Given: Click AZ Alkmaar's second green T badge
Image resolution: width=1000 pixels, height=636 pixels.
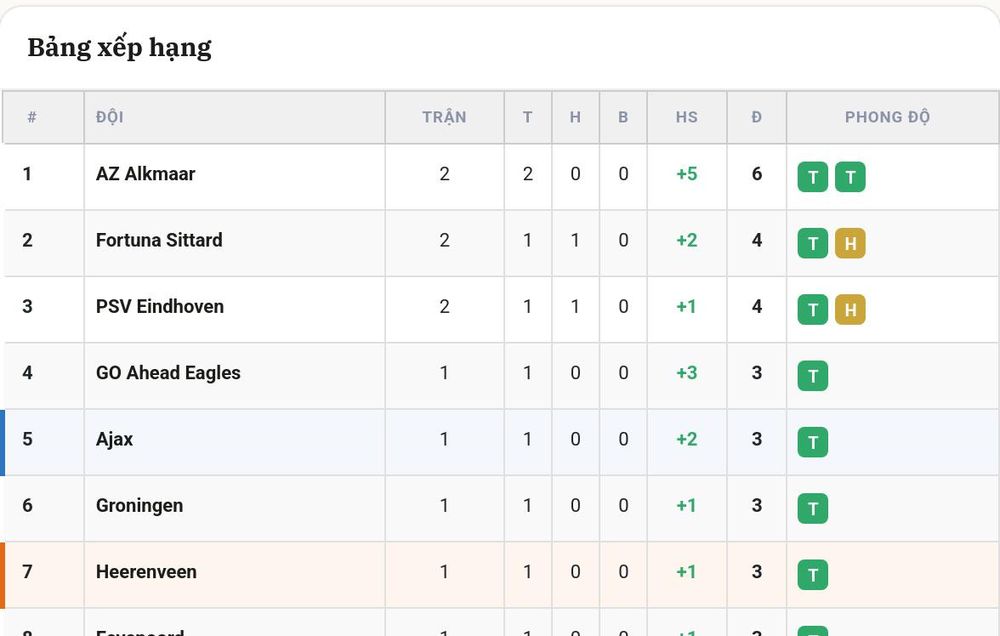Looking at the screenshot, I should click(850, 177).
